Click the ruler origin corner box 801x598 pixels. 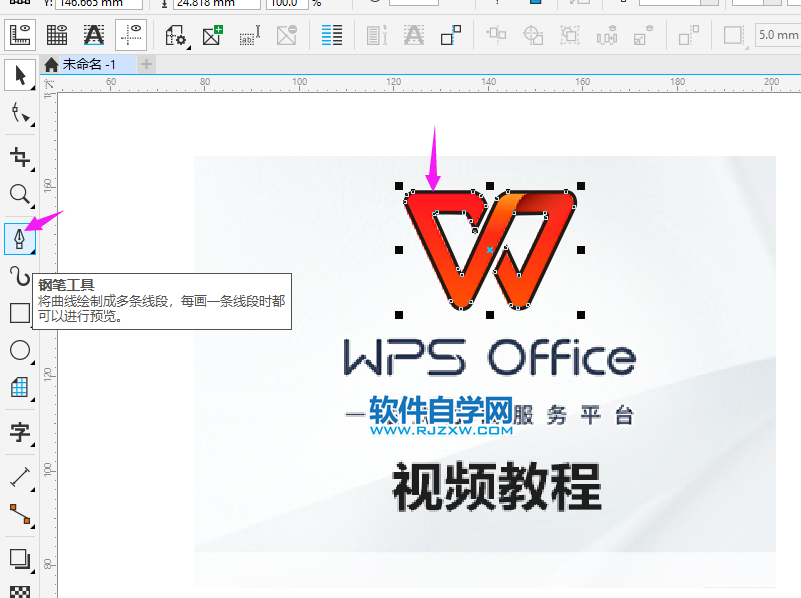point(49,85)
